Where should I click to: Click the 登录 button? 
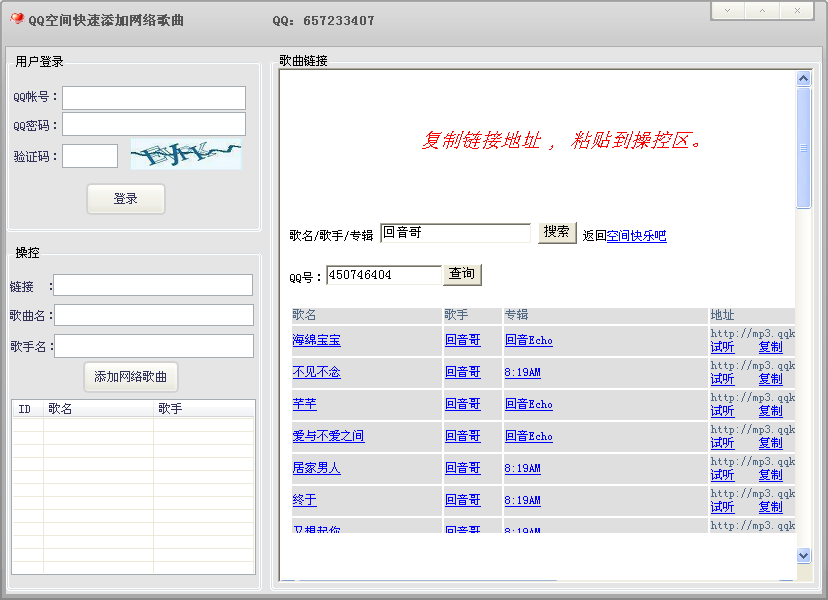(126, 199)
